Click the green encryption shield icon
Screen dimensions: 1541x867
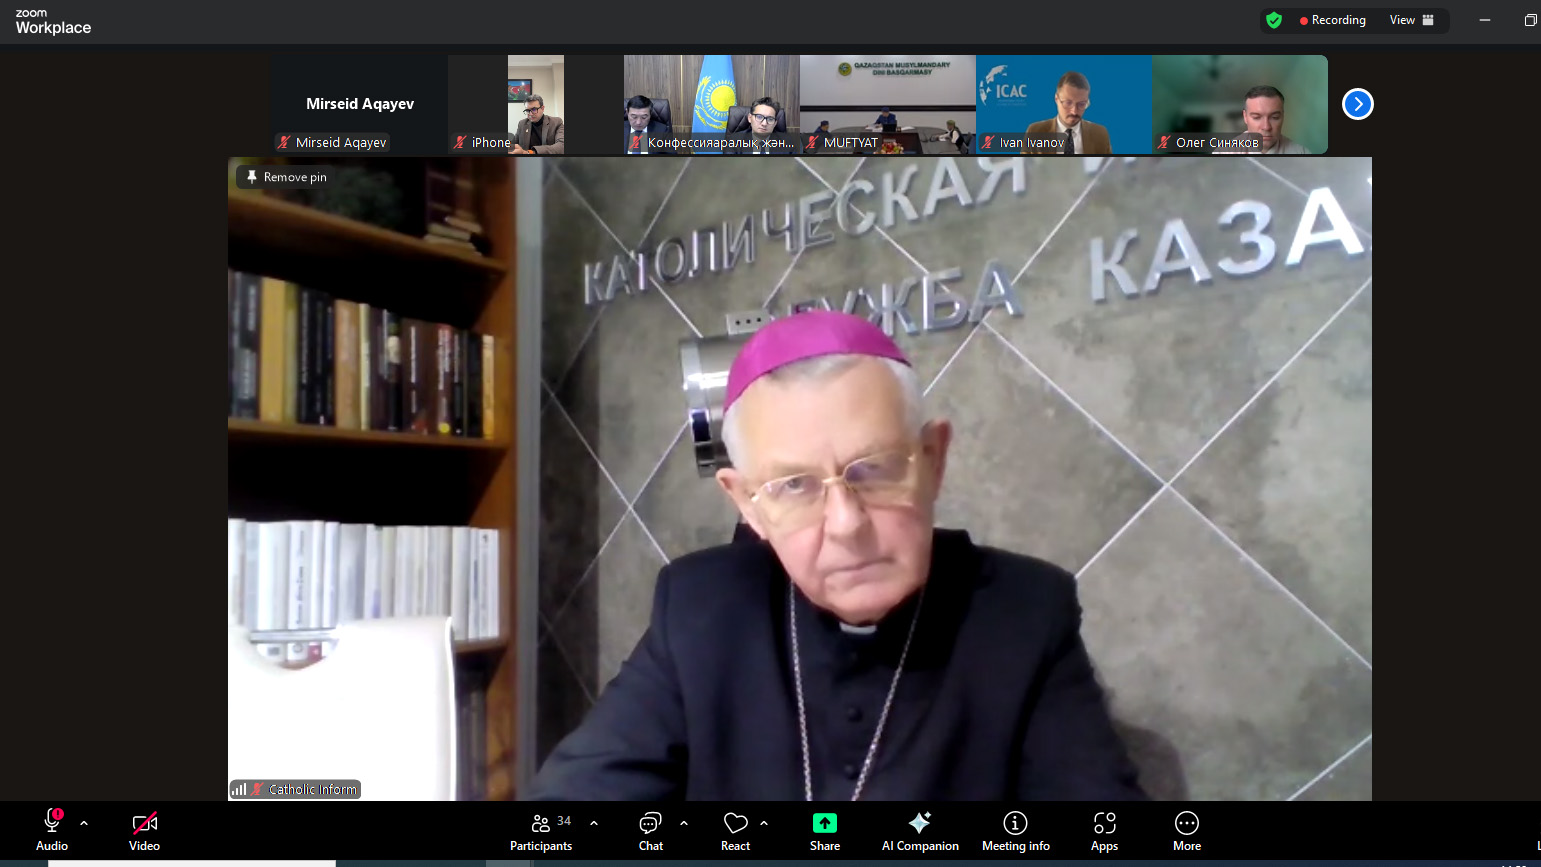[1274, 20]
